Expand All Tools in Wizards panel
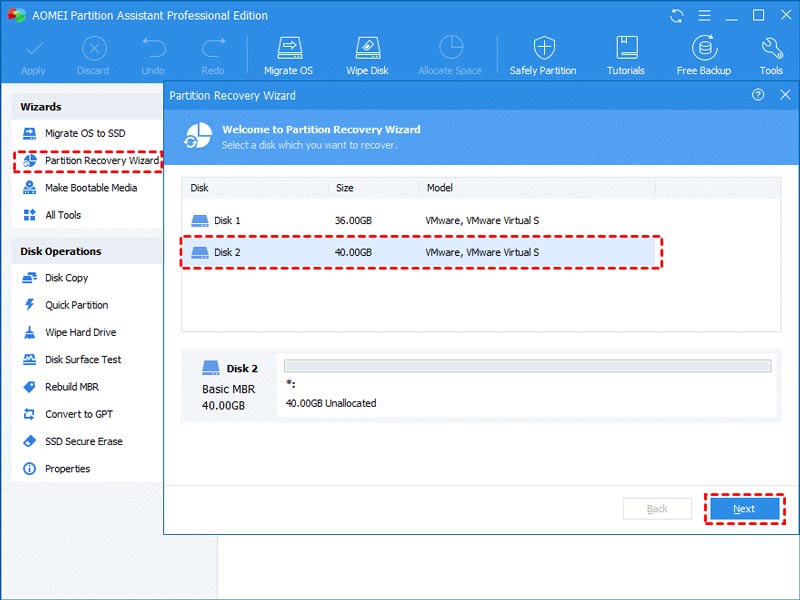The image size is (800, 600). pyautogui.click(x=62, y=215)
